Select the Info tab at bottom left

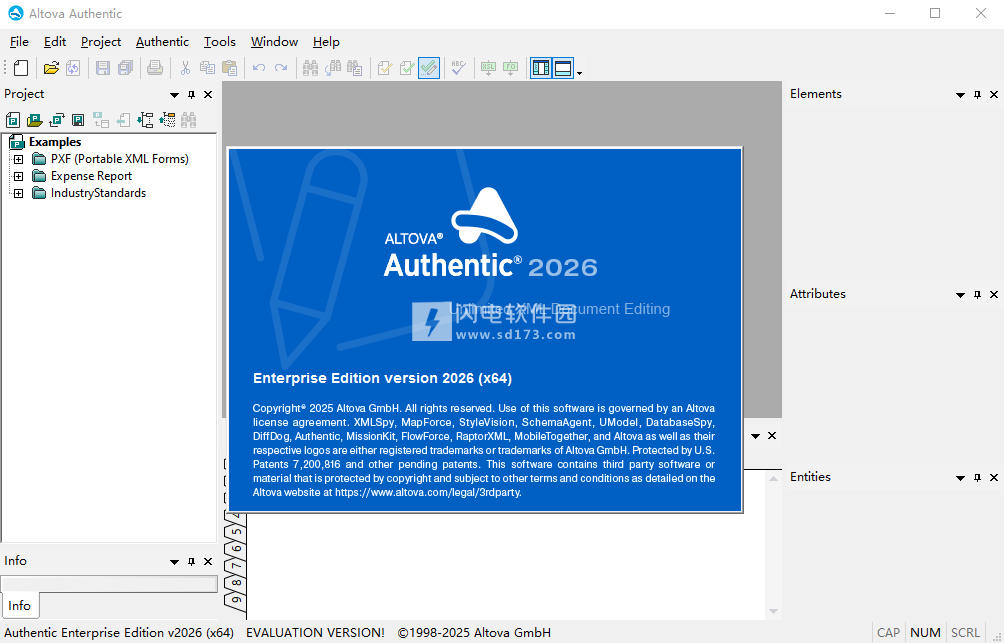(x=19, y=605)
